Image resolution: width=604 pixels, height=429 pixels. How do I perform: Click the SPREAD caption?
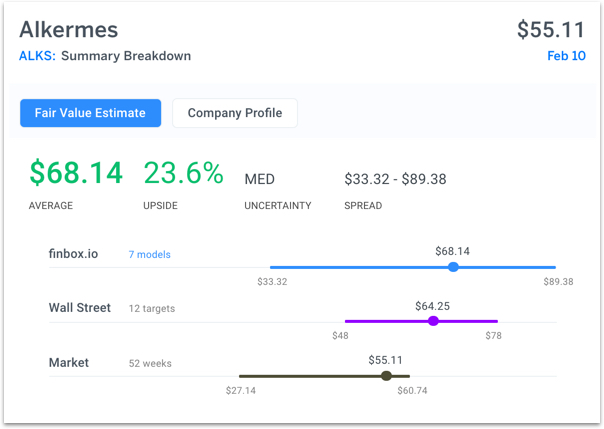[363, 206]
